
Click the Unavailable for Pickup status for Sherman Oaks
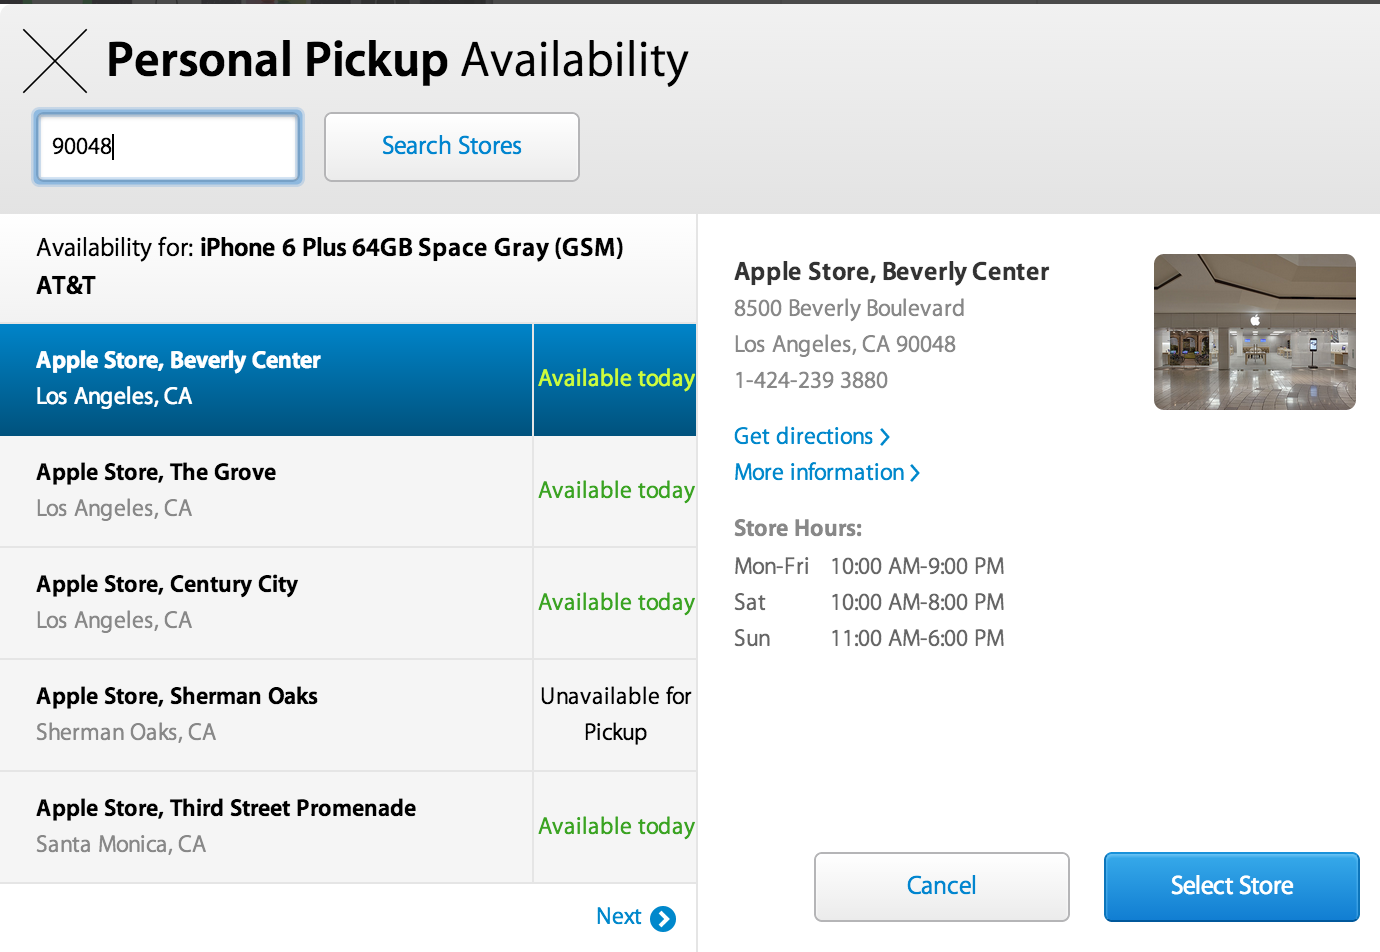click(x=616, y=714)
